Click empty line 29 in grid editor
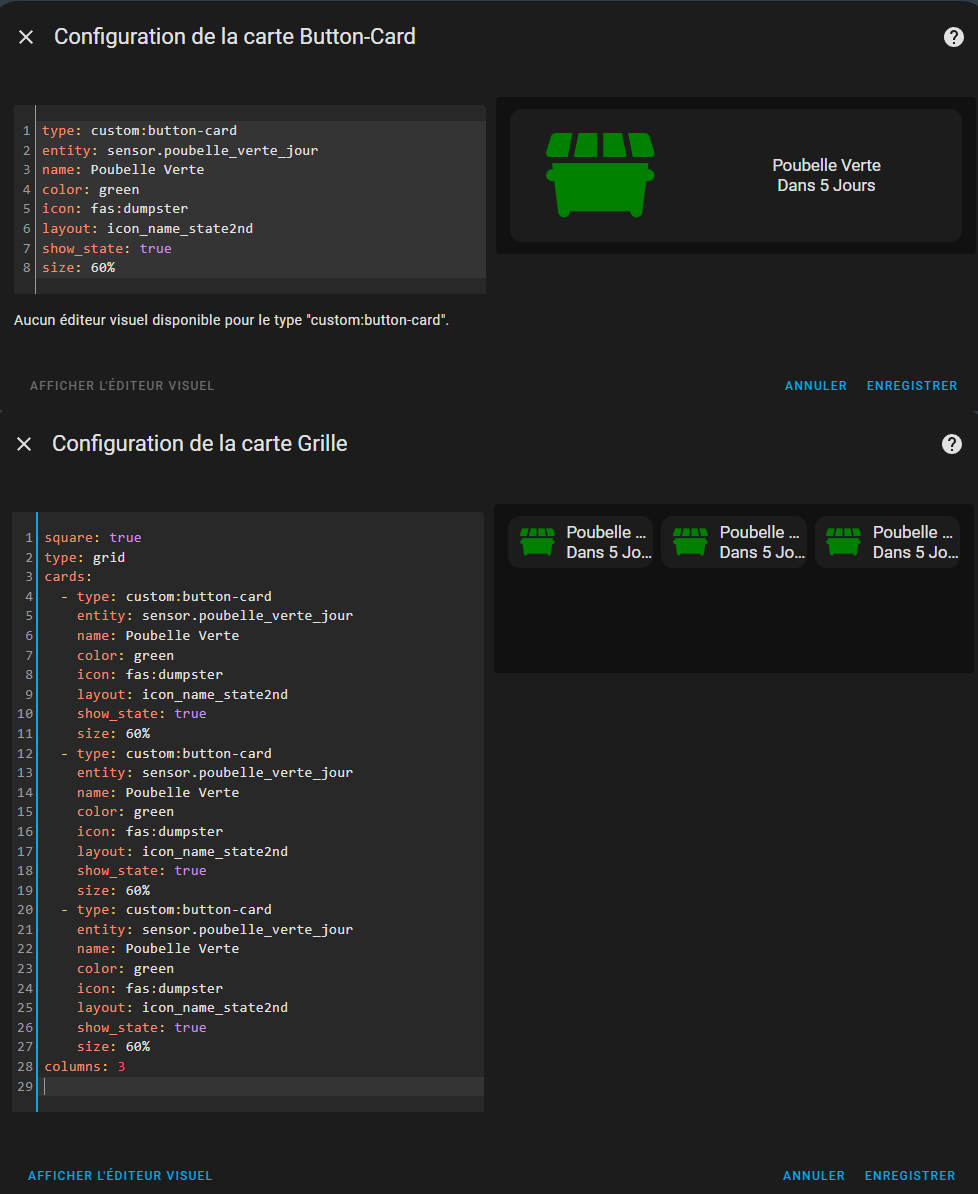 (259, 1087)
